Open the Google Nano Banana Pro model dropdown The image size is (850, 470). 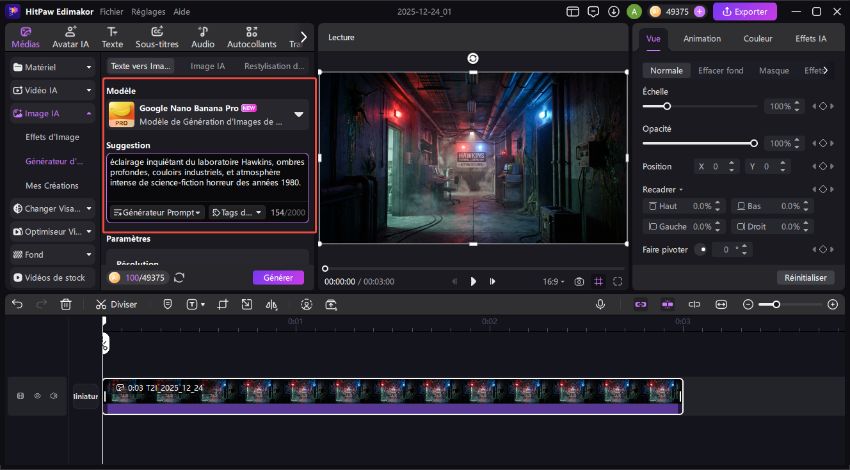click(x=298, y=114)
